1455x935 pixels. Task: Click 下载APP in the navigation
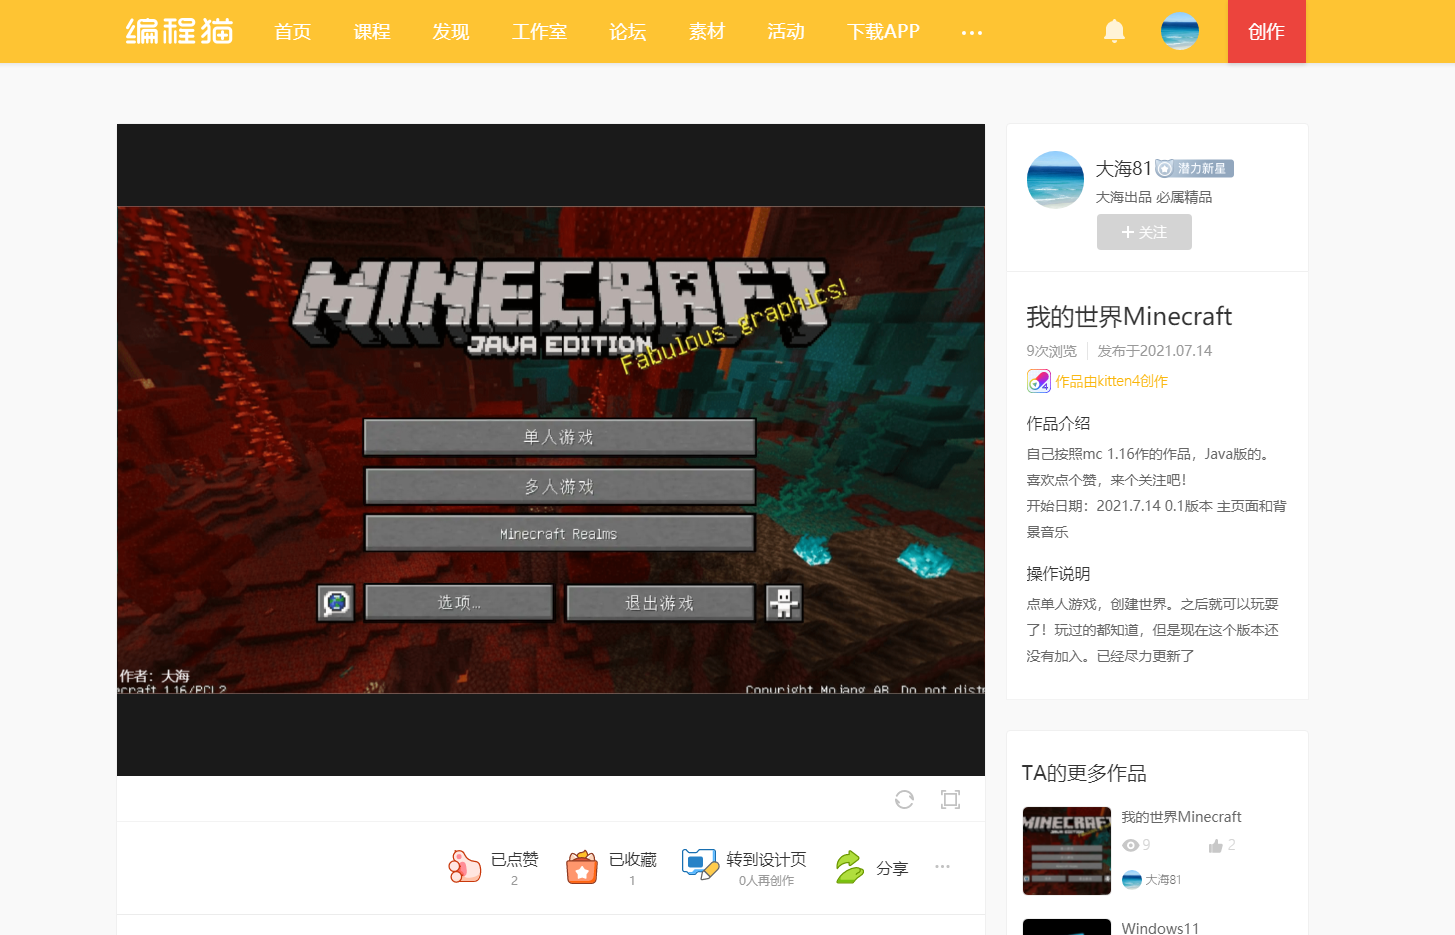point(883,32)
